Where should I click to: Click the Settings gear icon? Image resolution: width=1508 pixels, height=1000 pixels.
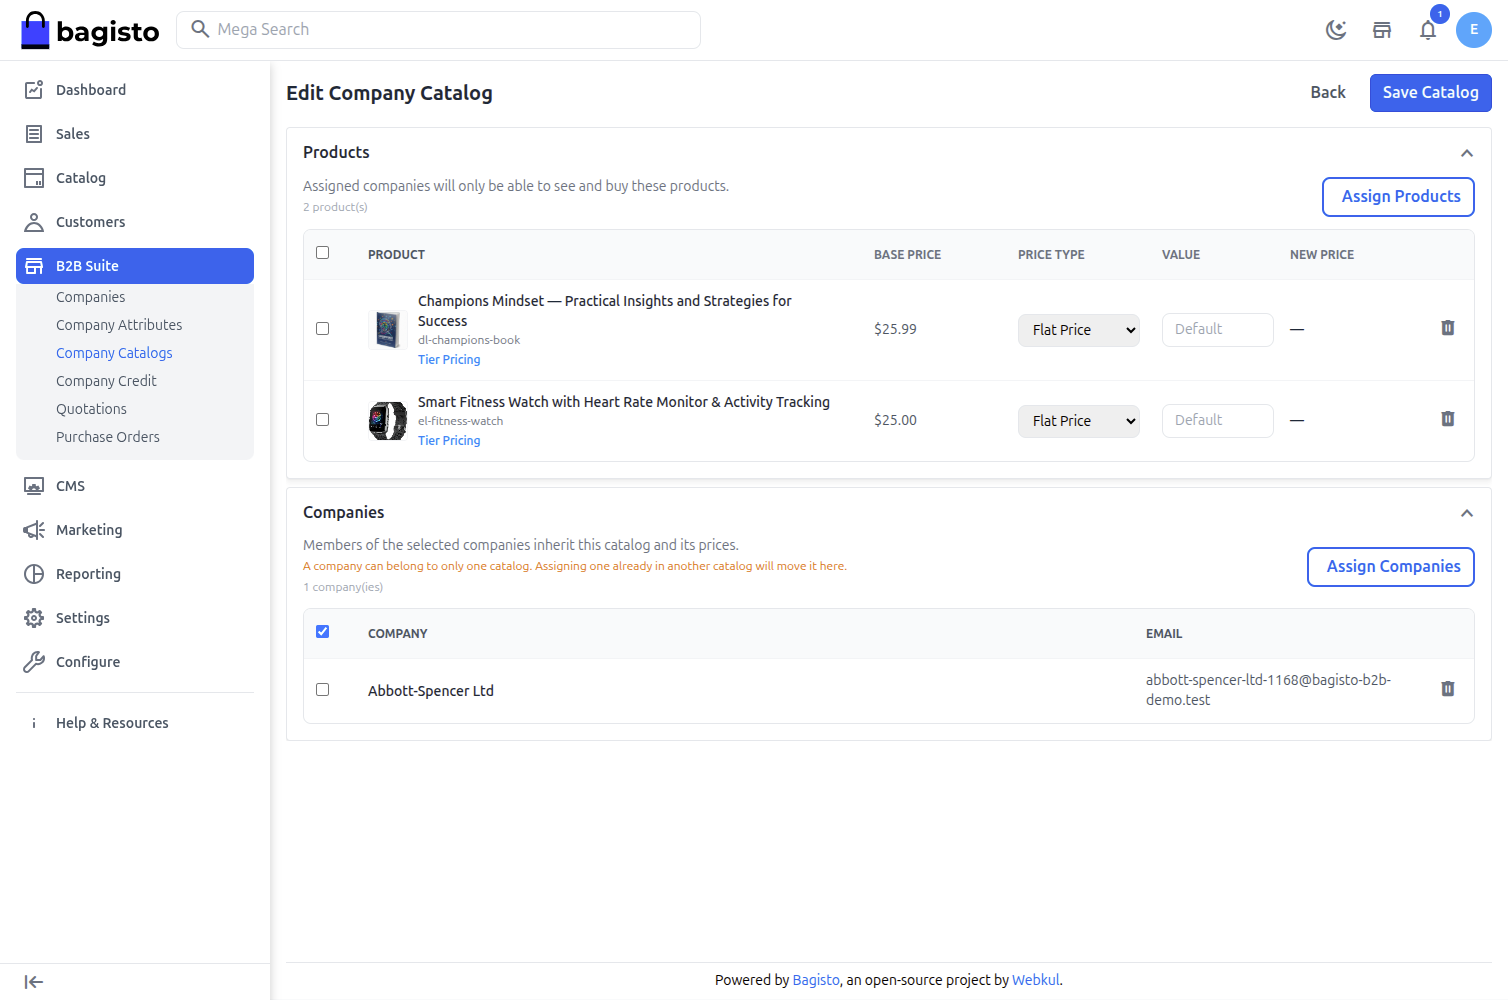pos(34,618)
